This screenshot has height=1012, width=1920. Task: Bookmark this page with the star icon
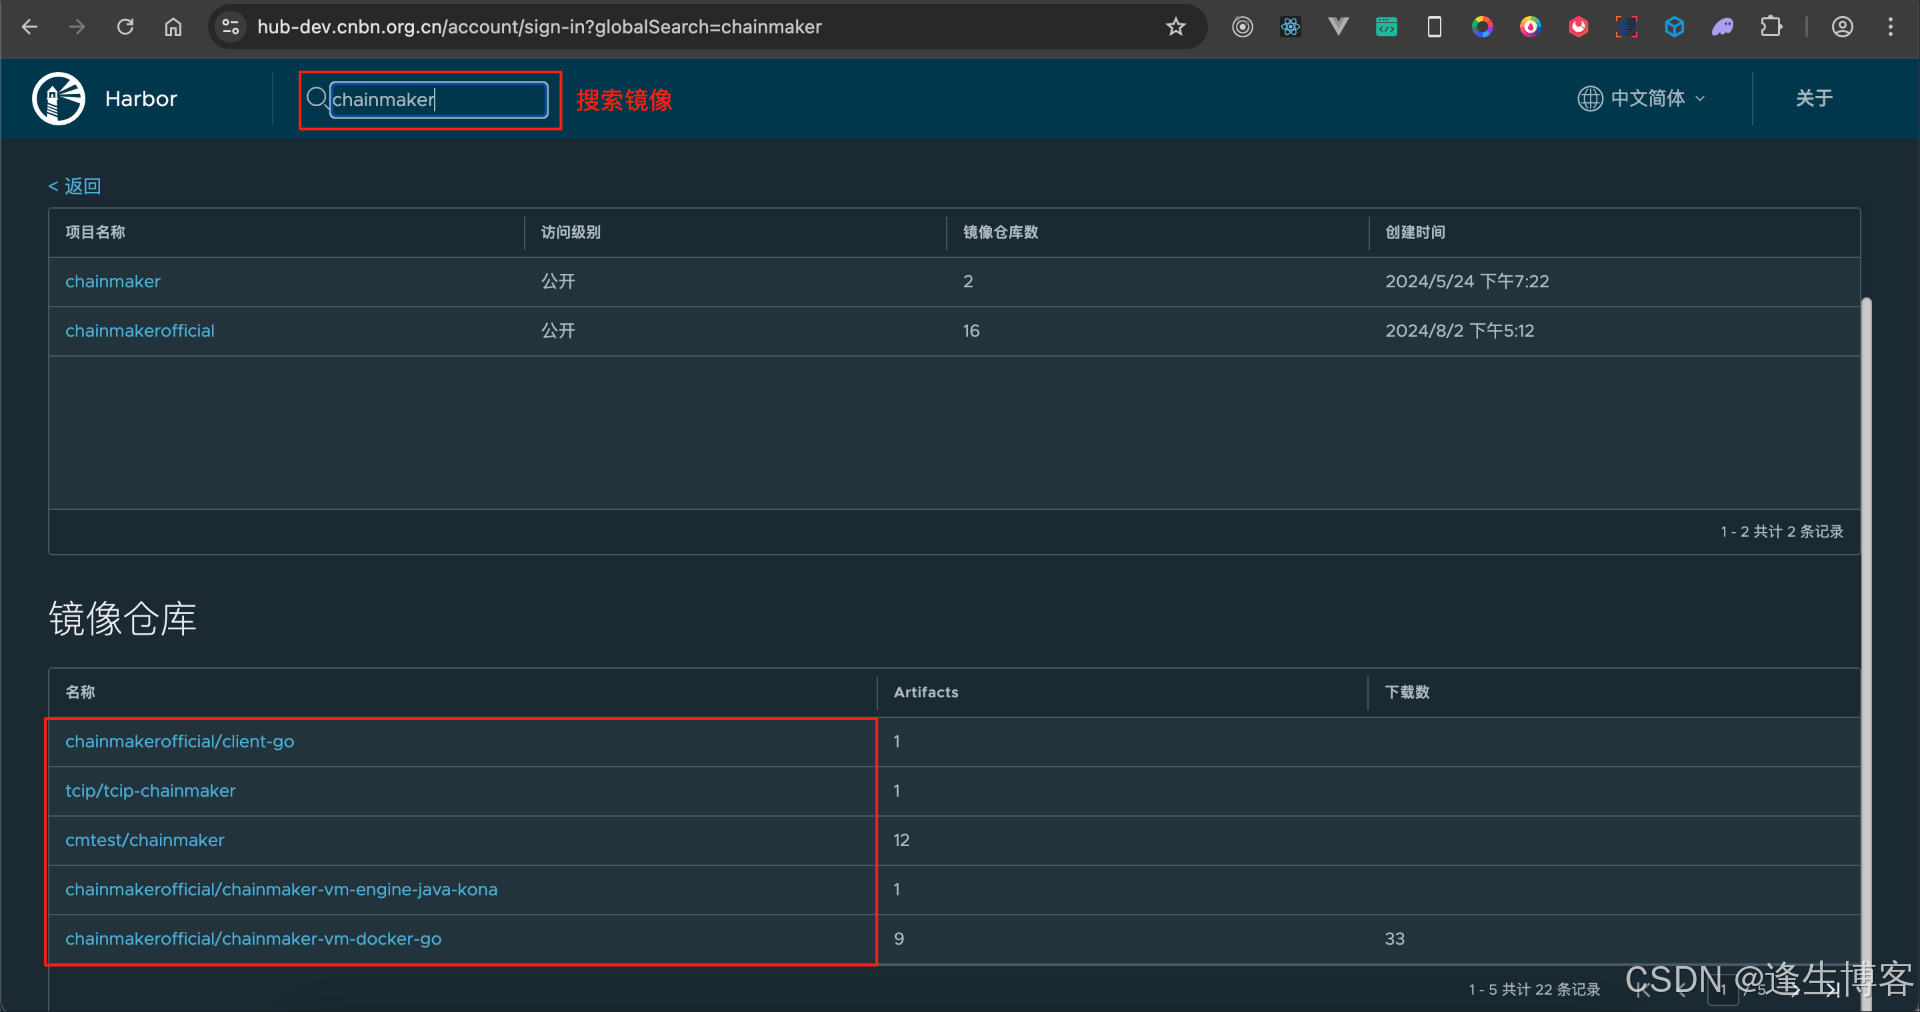click(x=1176, y=27)
